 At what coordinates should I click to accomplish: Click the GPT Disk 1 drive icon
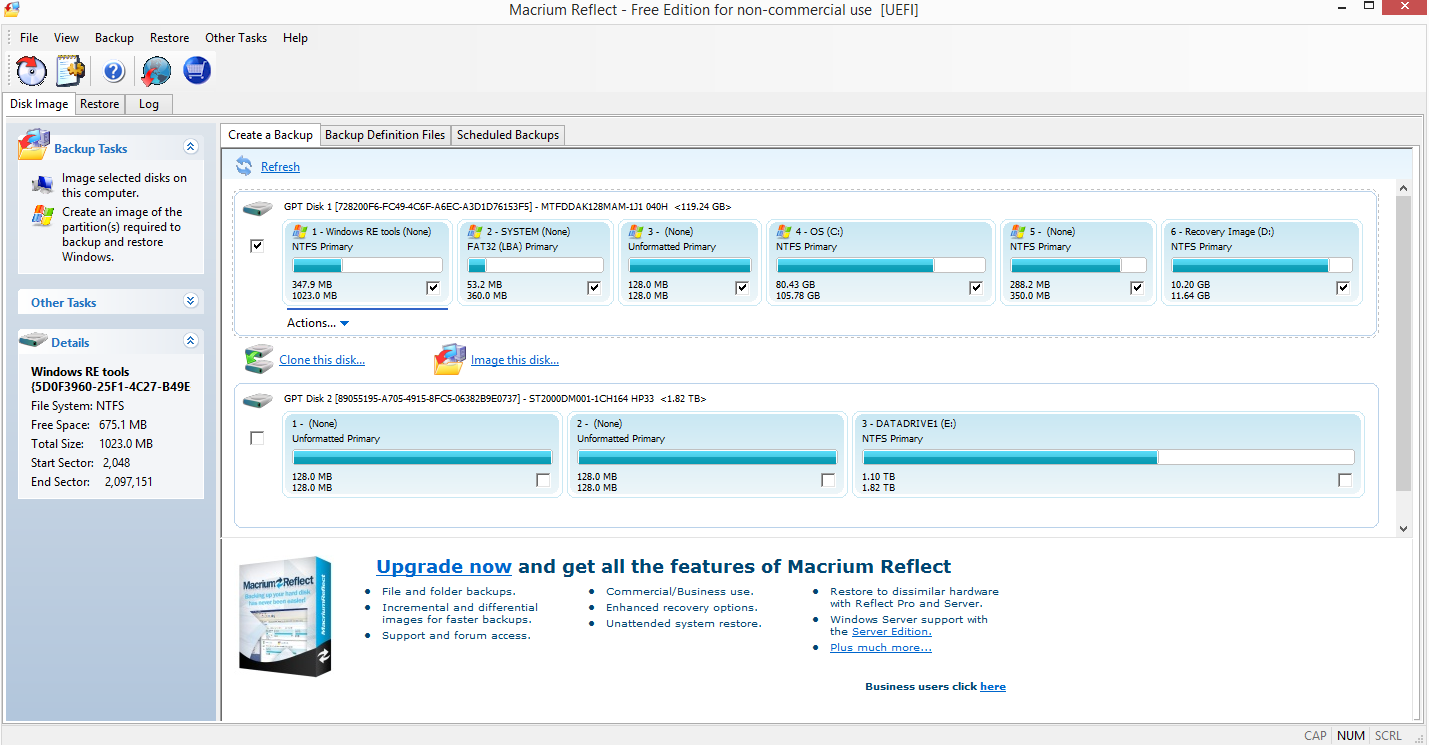click(x=257, y=207)
